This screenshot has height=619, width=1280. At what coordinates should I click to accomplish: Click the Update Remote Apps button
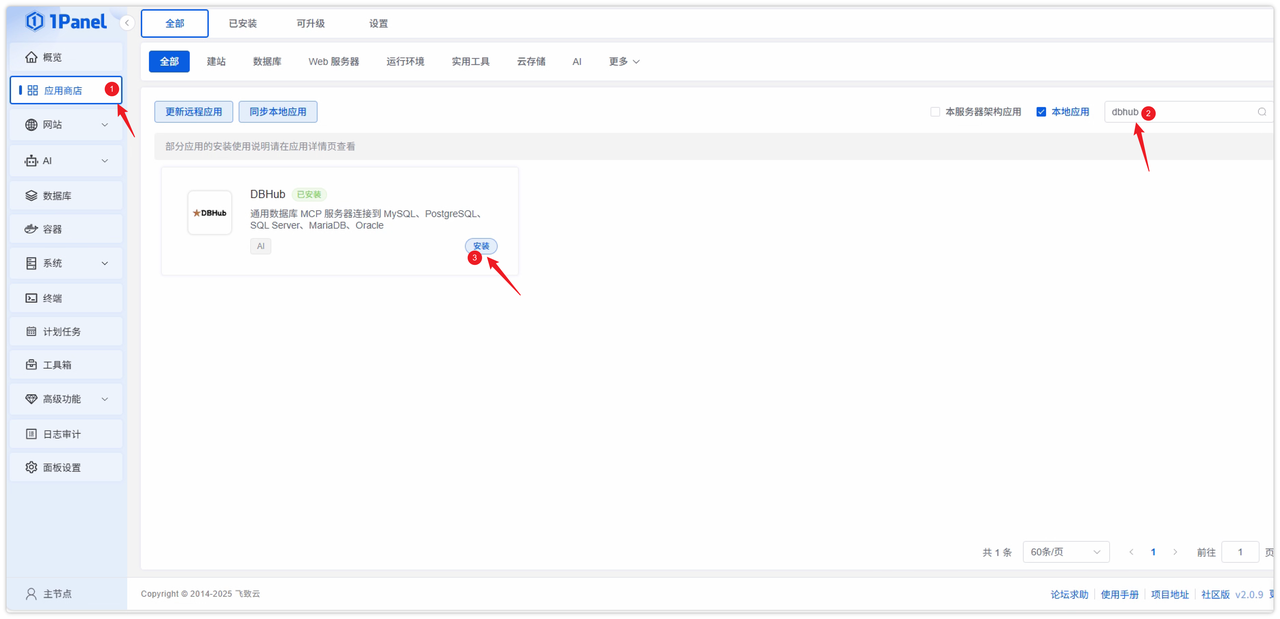click(194, 112)
